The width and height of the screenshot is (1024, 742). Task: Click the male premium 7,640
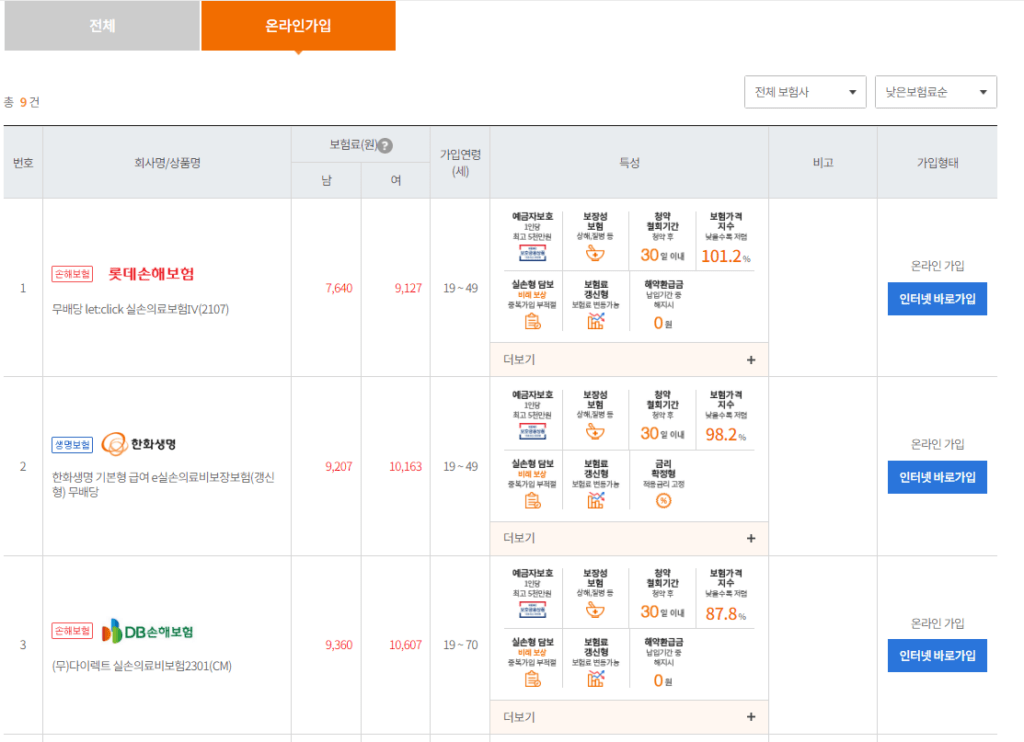[339, 288]
